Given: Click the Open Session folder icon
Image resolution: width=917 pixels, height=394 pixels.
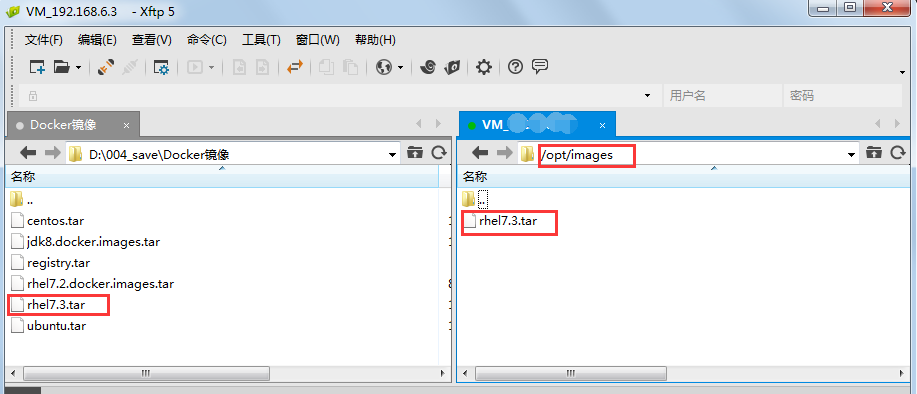Looking at the screenshot, I should [61, 67].
